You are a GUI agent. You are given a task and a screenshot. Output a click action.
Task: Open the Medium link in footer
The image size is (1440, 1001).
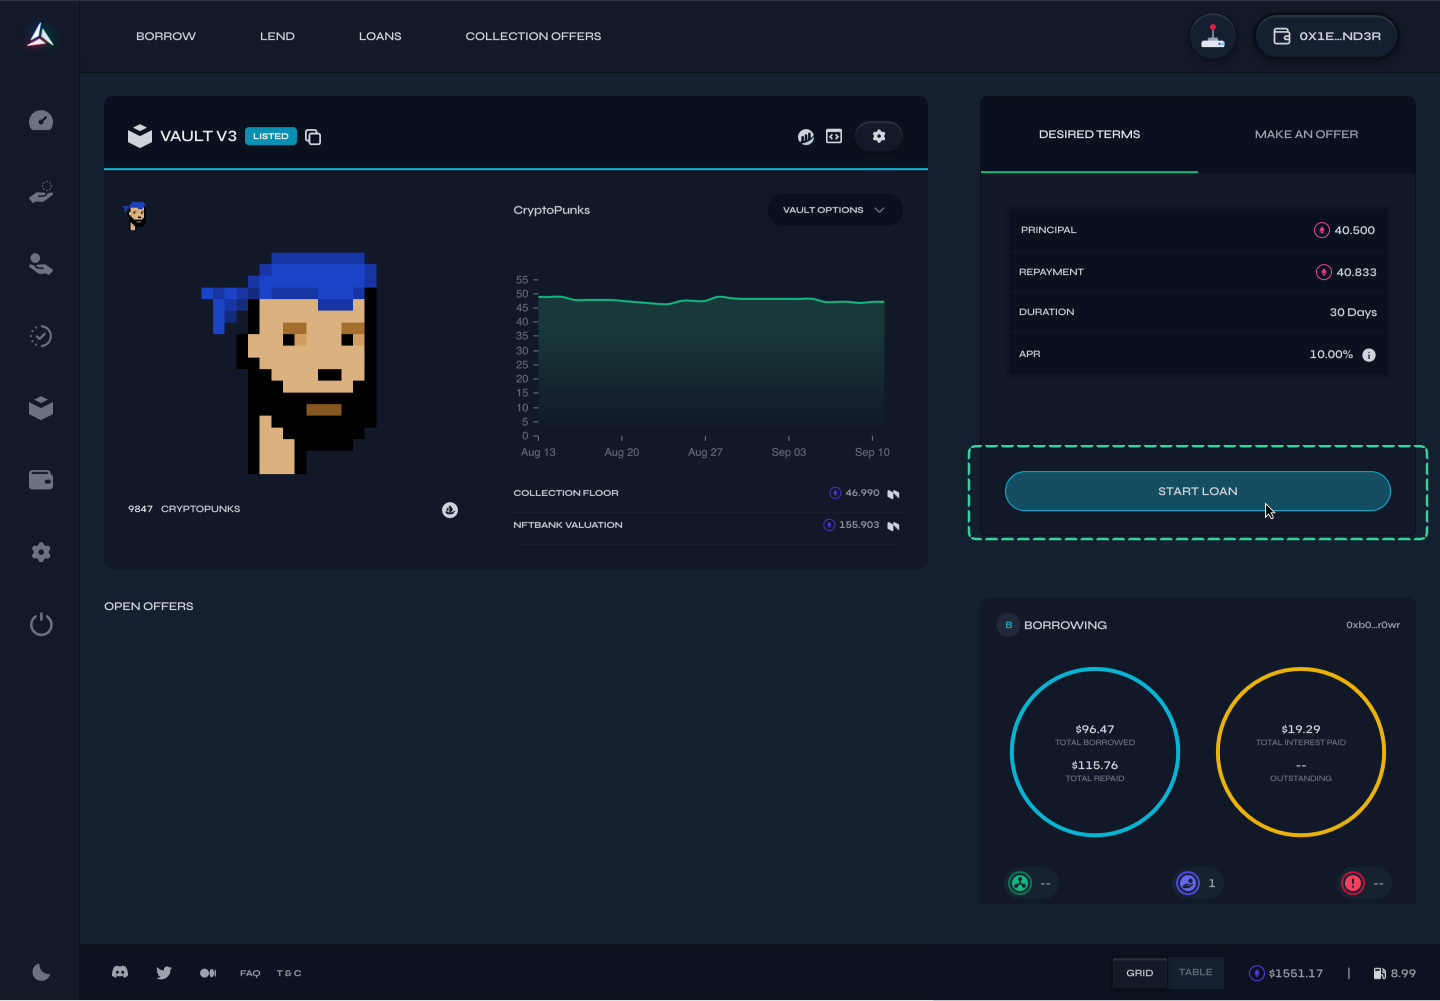point(208,973)
